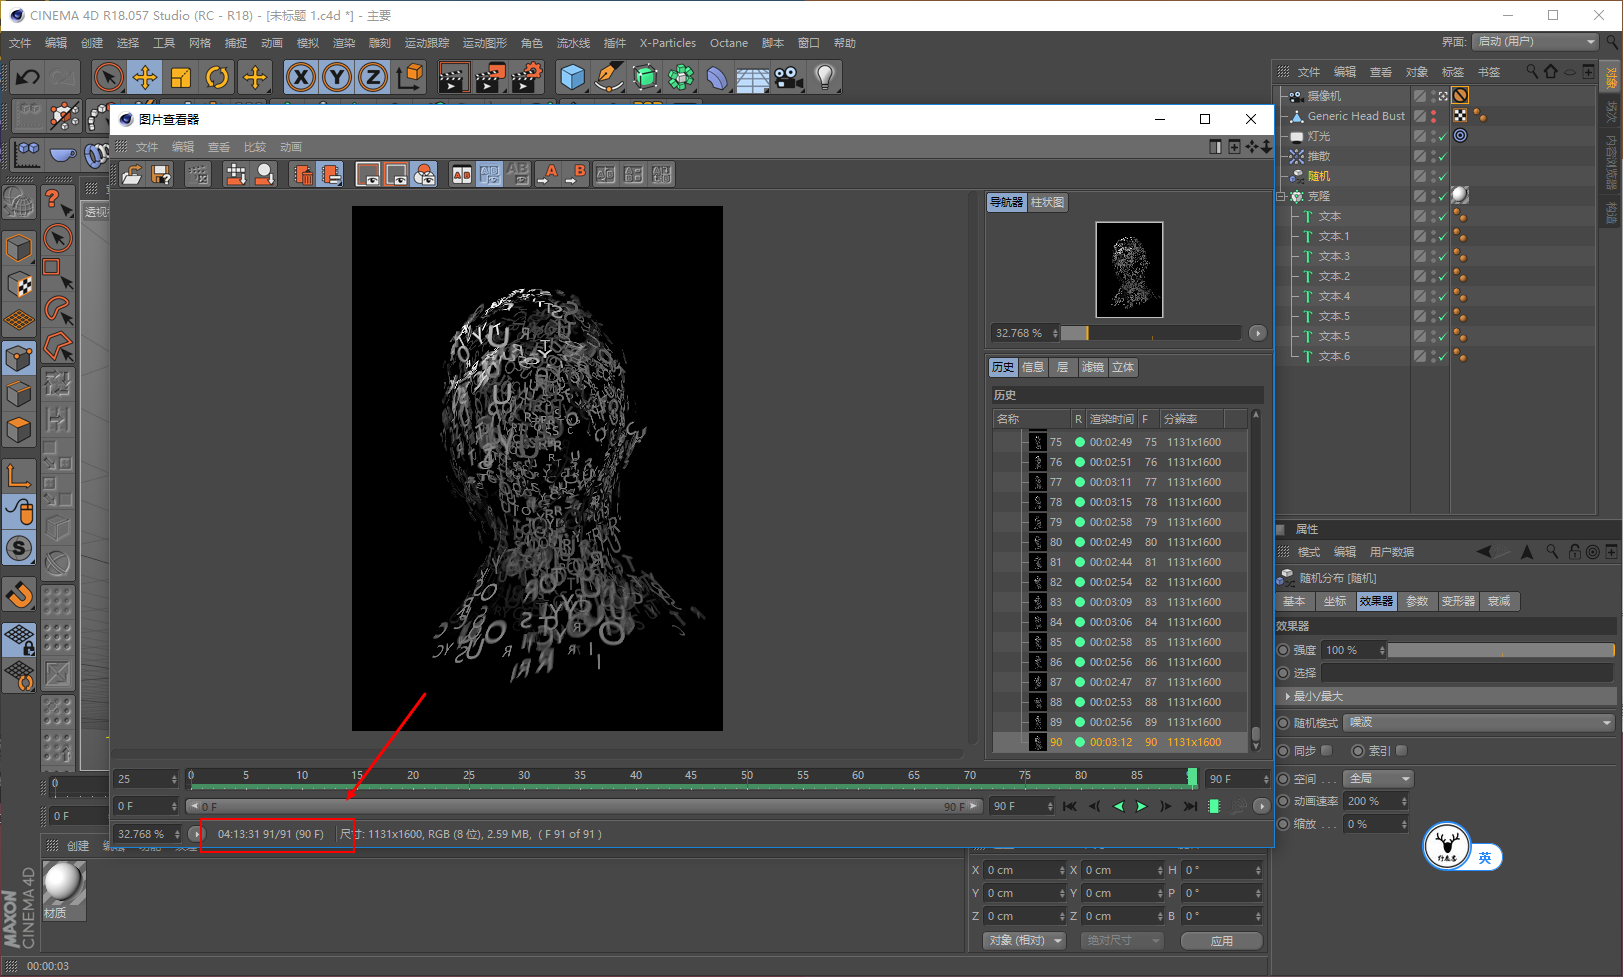Add a cube primitive object

click(573, 77)
